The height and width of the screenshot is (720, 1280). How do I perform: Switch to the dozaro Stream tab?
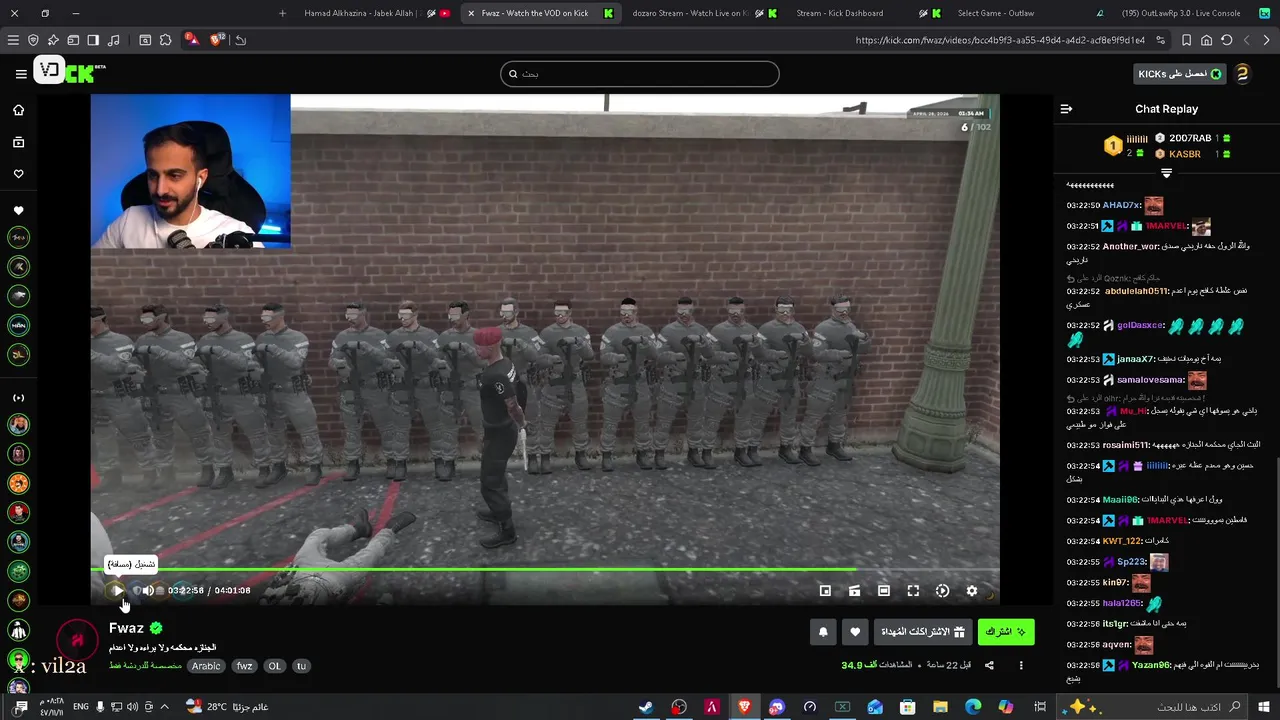pos(704,13)
